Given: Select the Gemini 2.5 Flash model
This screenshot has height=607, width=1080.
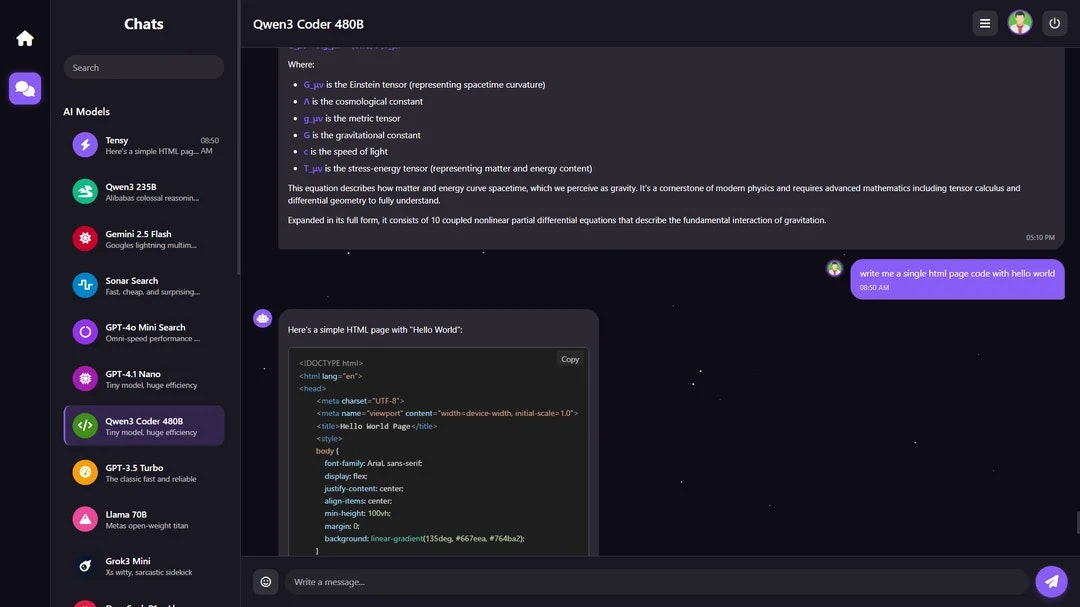Looking at the screenshot, I should point(84,238).
